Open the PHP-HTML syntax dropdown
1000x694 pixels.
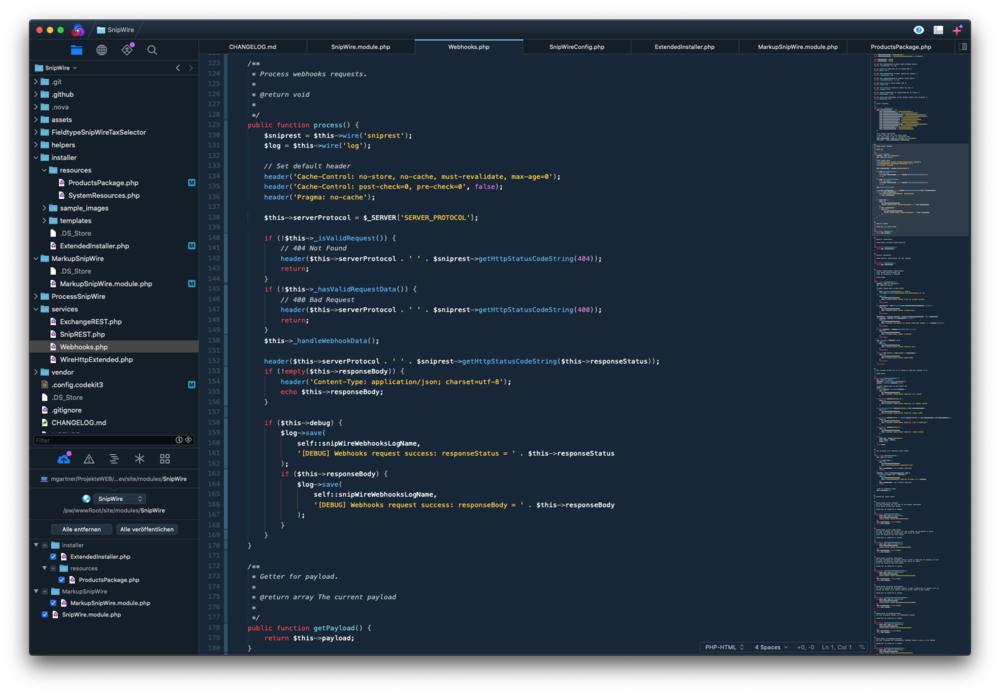[724, 647]
